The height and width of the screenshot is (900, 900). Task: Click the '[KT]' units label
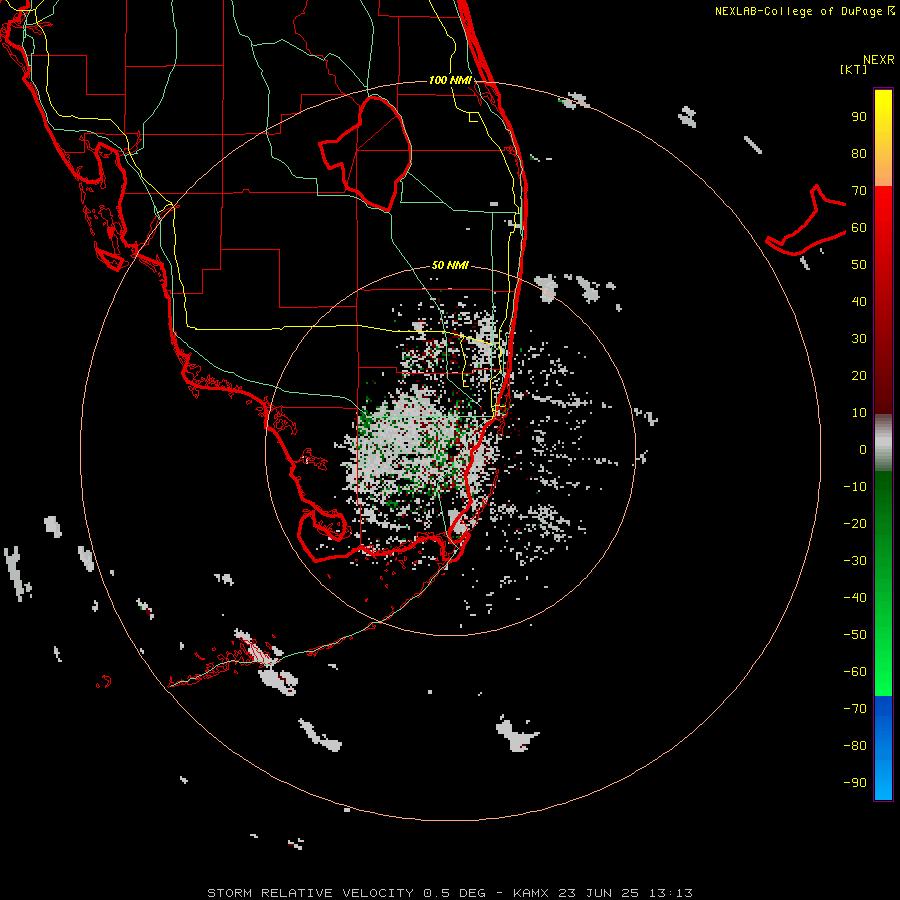(x=853, y=69)
